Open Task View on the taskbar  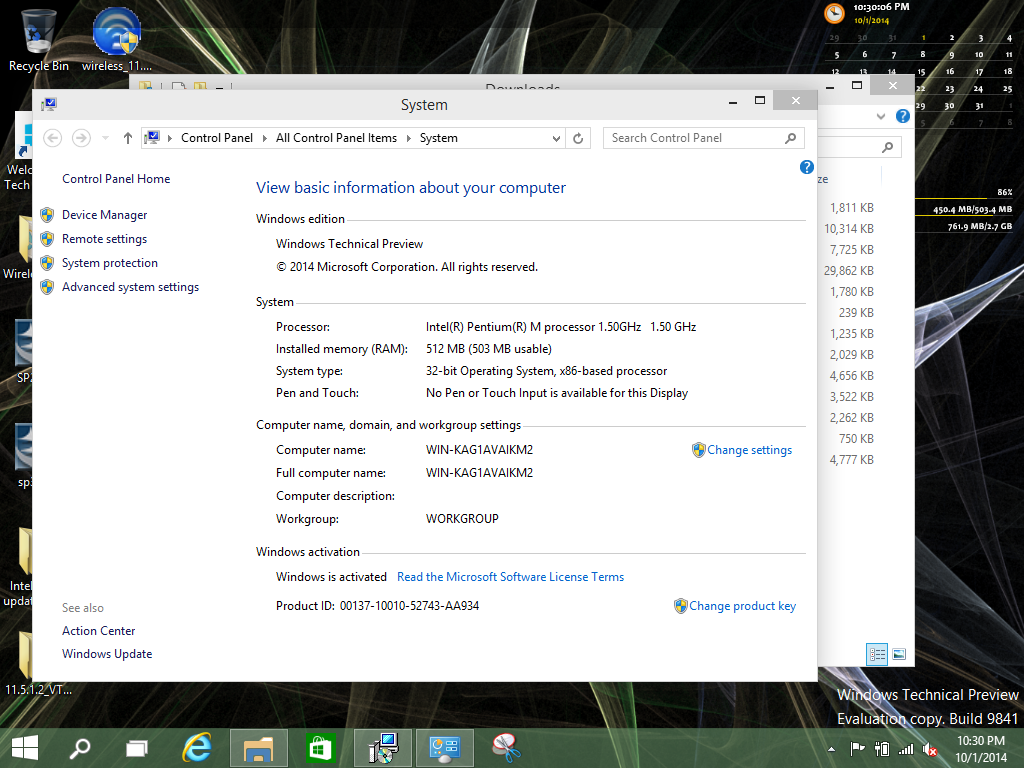point(136,748)
